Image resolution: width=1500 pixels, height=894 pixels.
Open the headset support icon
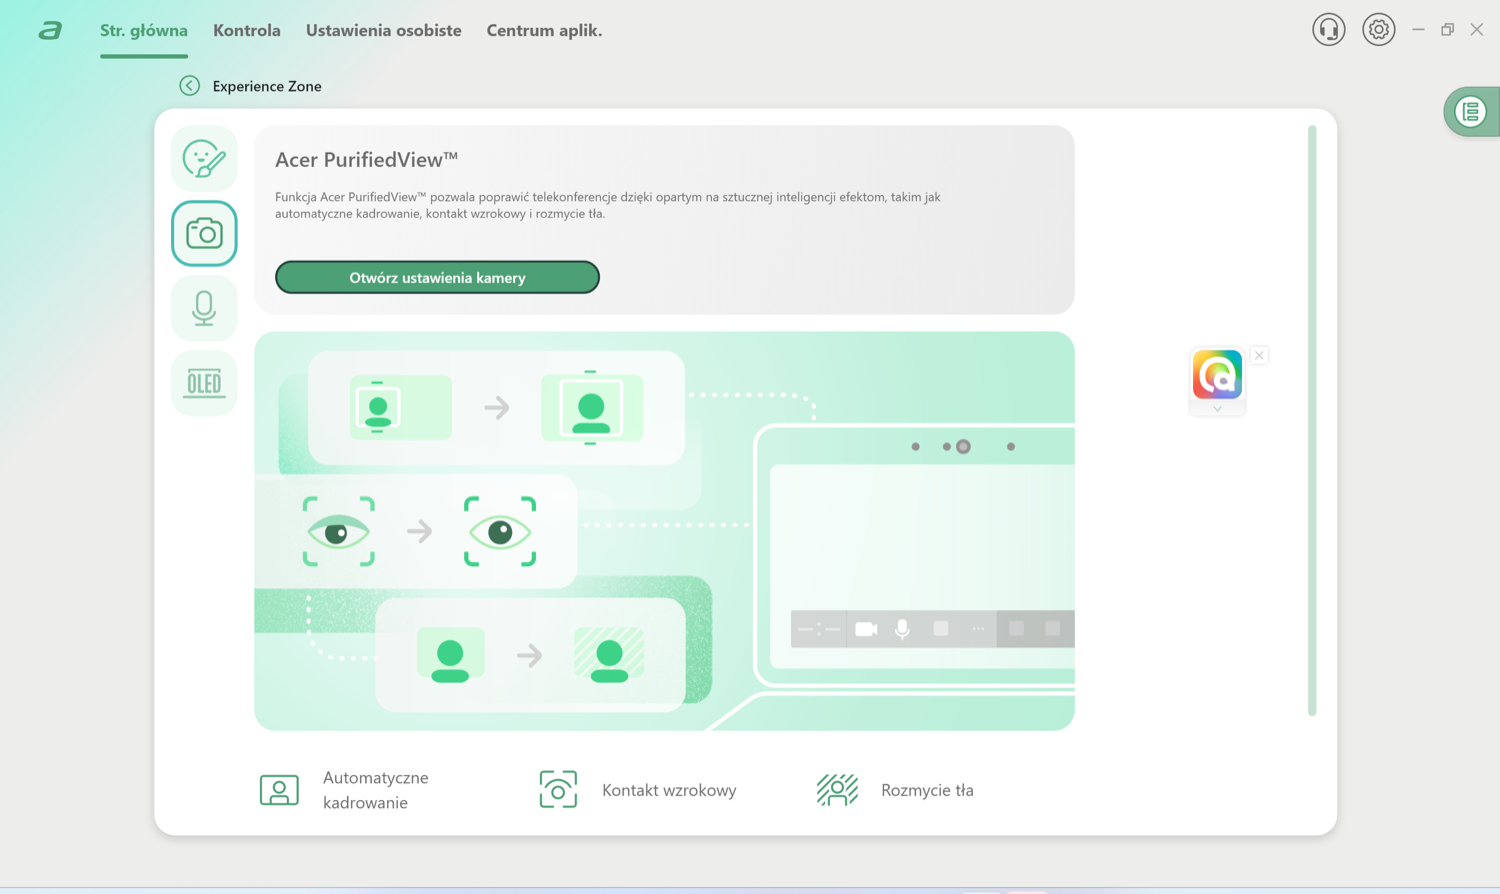1329,30
